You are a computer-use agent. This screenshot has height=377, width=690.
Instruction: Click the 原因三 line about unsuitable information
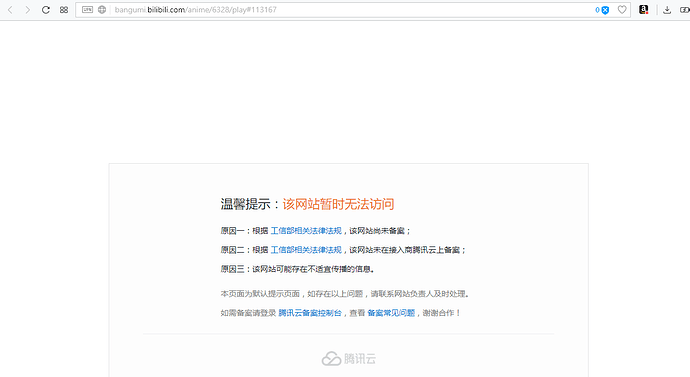tap(298, 269)
